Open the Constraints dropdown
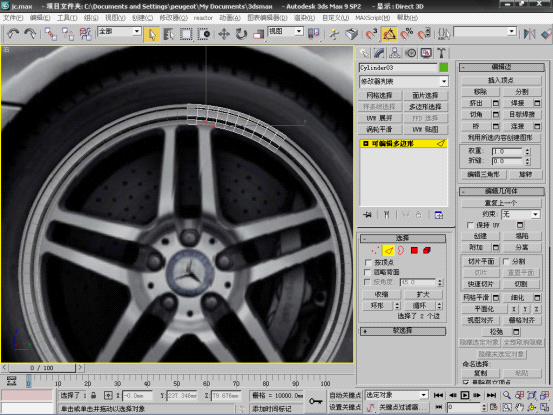Screen dimensions: 553x415 tap(521, 214)
